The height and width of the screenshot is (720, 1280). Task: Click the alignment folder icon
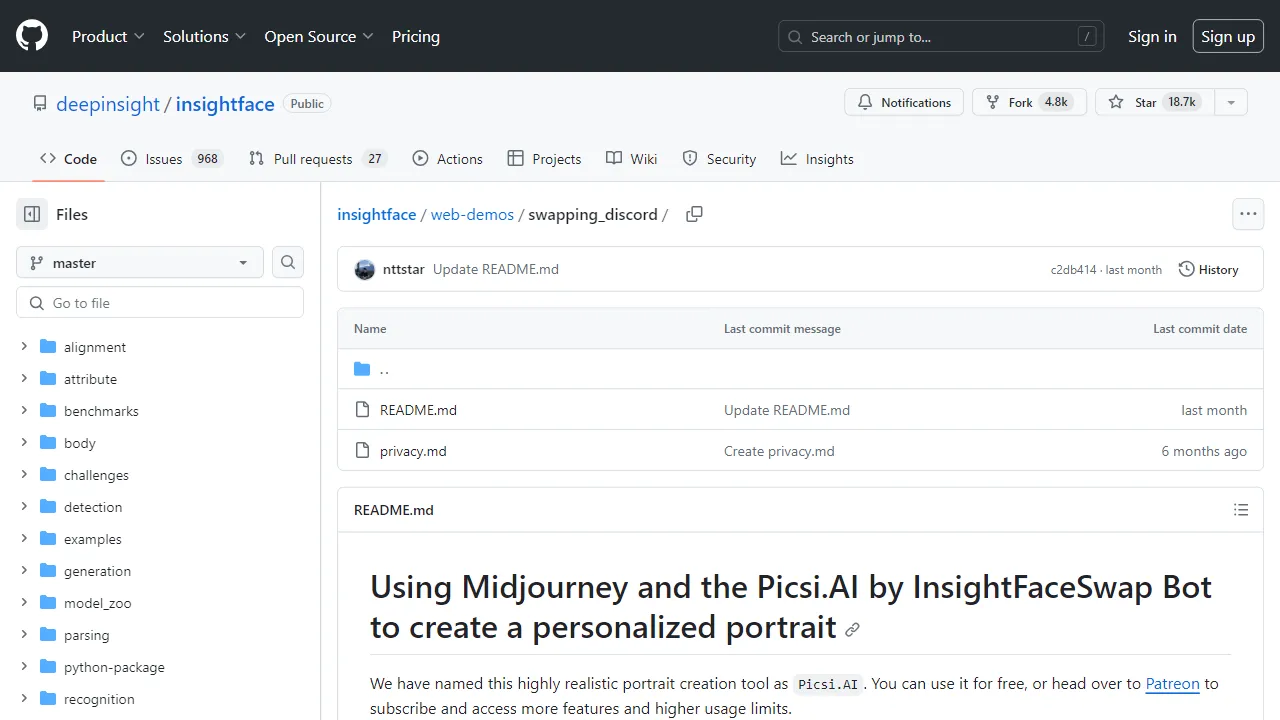point(48,347)
